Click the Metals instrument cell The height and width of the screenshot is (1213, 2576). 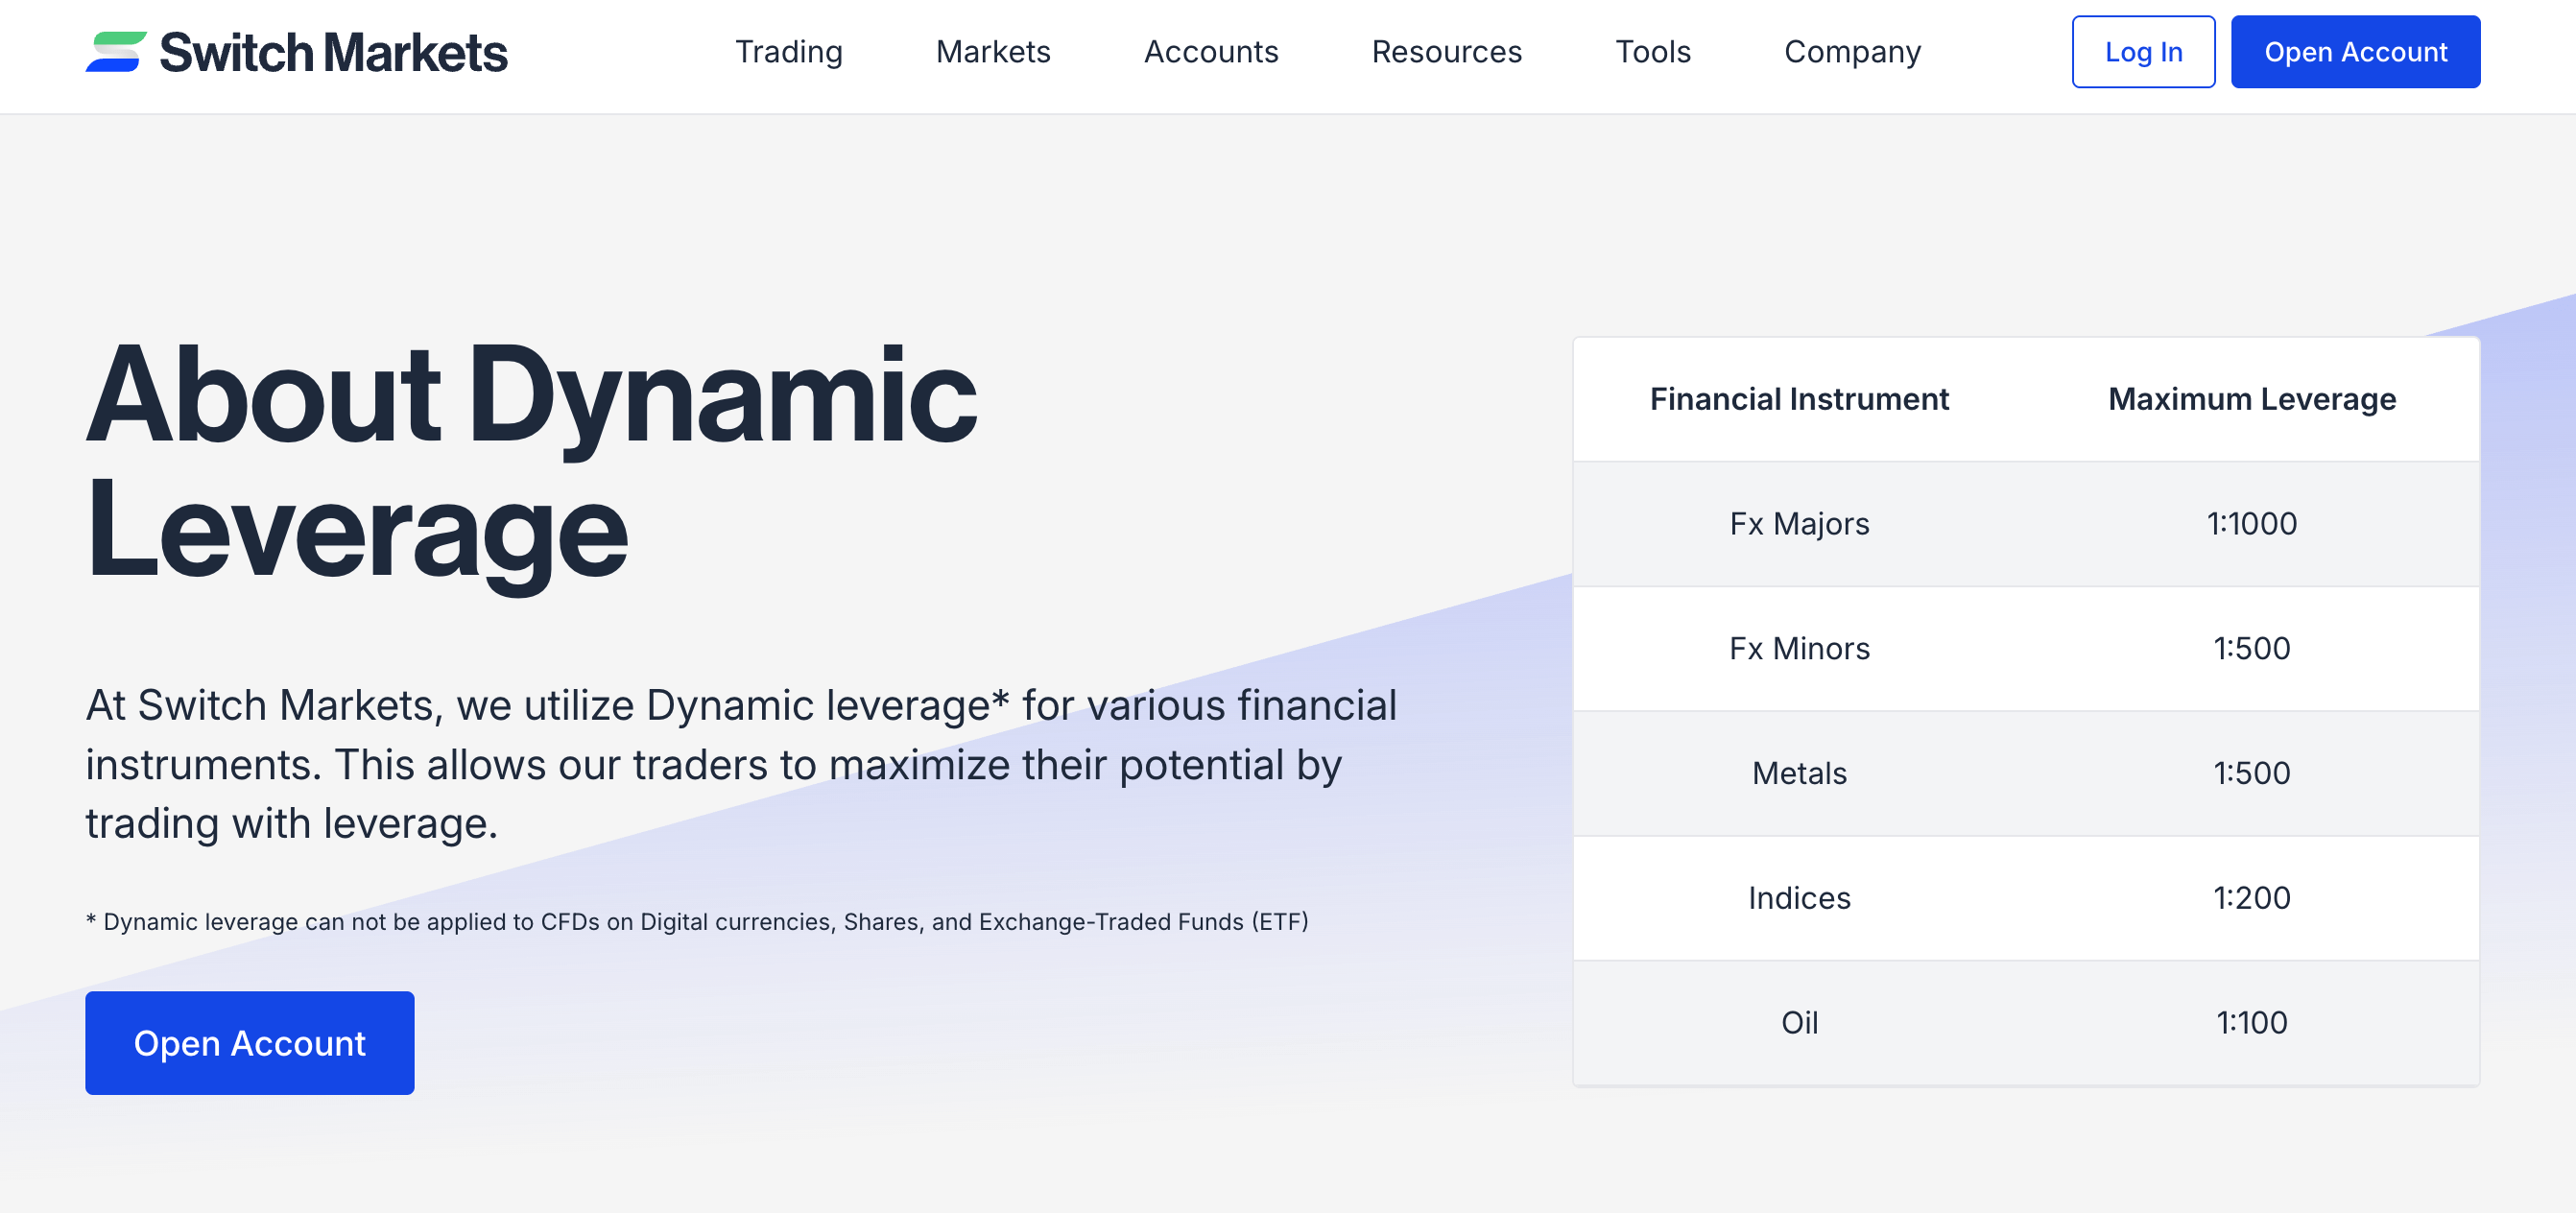click(x=1798, y=773)
